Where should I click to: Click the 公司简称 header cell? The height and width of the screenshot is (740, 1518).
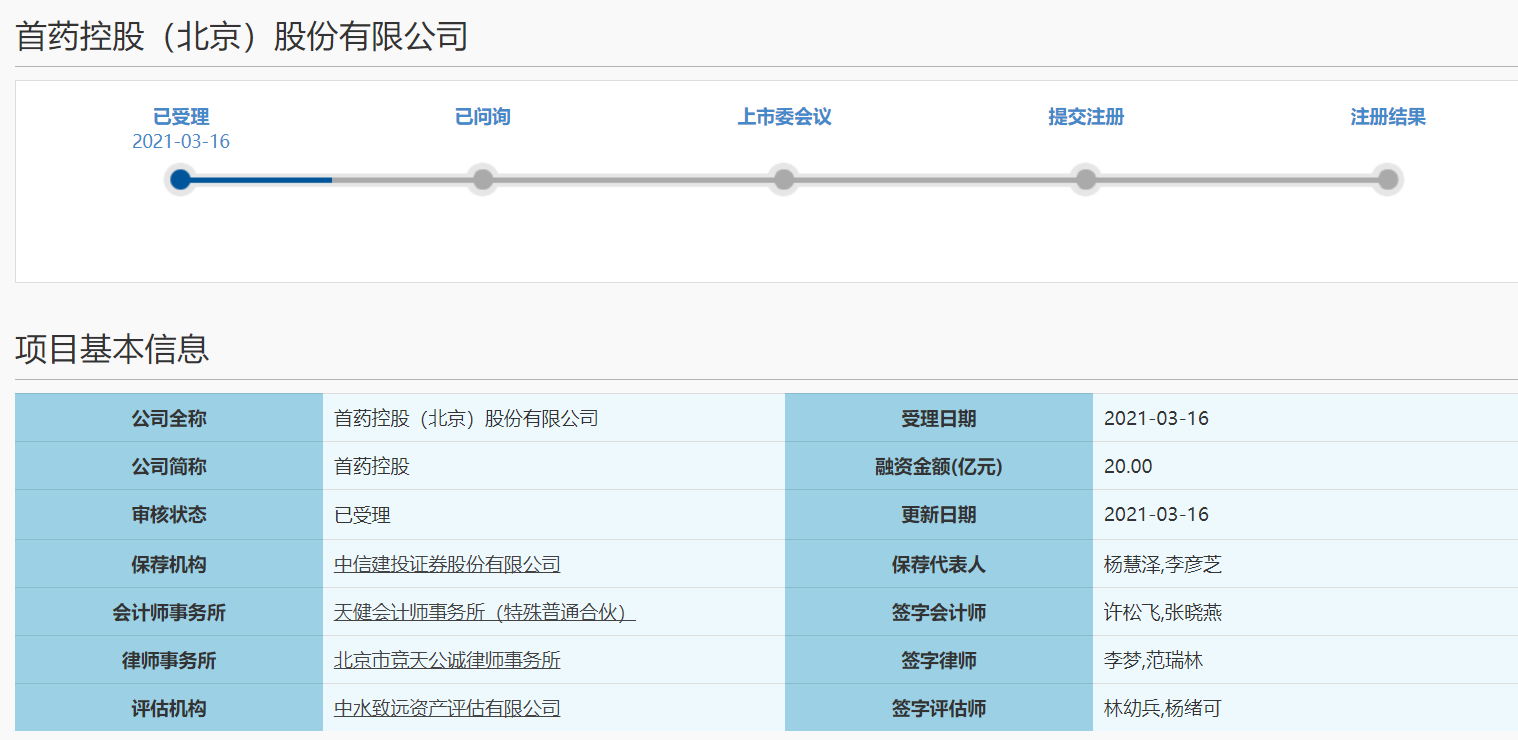click(169, 466)
